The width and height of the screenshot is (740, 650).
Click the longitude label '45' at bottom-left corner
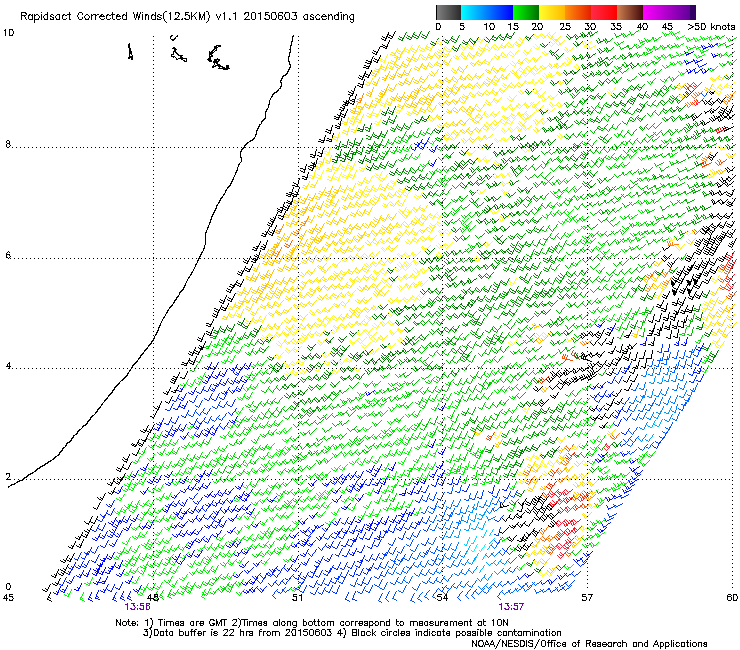coord(8,598)
